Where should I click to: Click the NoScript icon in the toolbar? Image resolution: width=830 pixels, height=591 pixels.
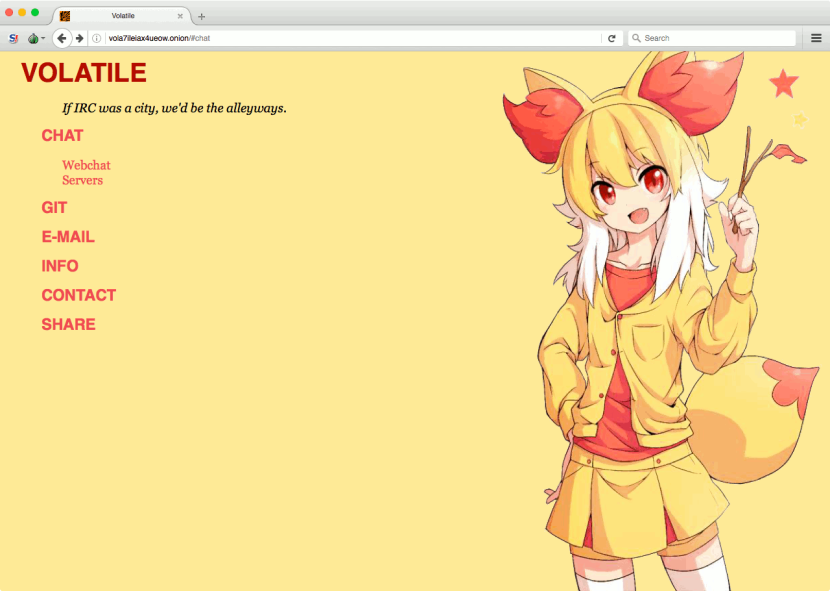[x=13, y=38]
